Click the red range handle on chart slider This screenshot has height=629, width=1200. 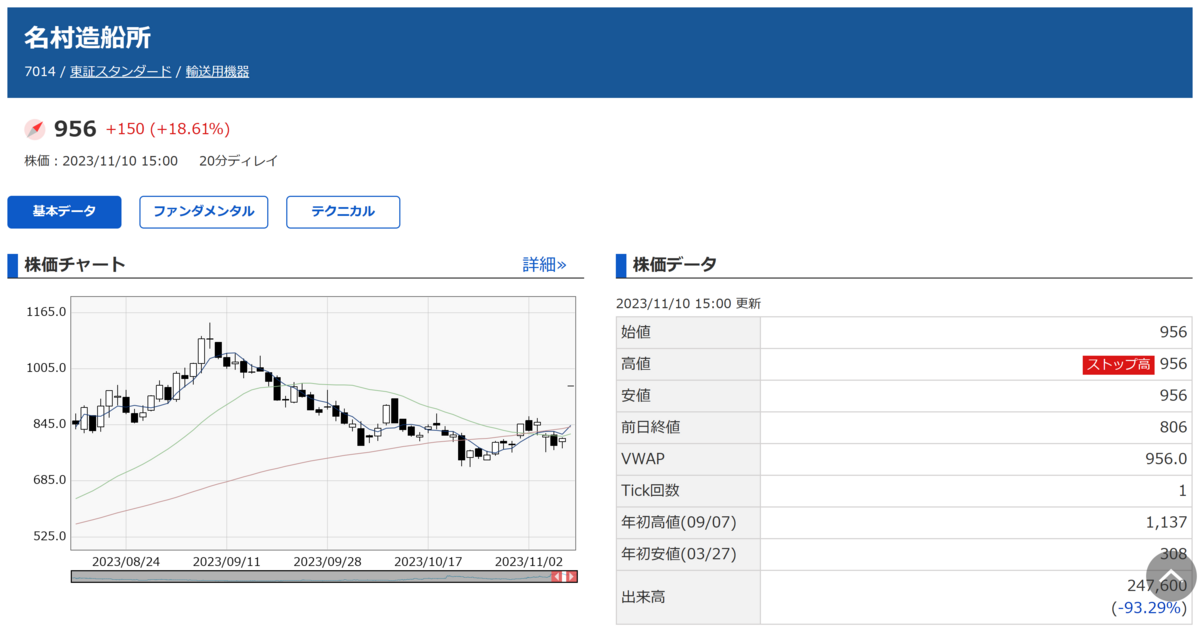pyautogui.click(x=565, y=576)
